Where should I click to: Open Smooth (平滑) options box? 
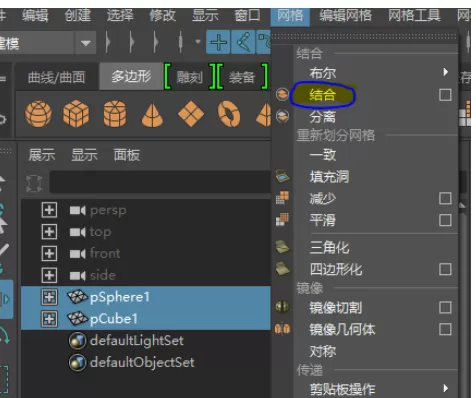tap(445, 220)
